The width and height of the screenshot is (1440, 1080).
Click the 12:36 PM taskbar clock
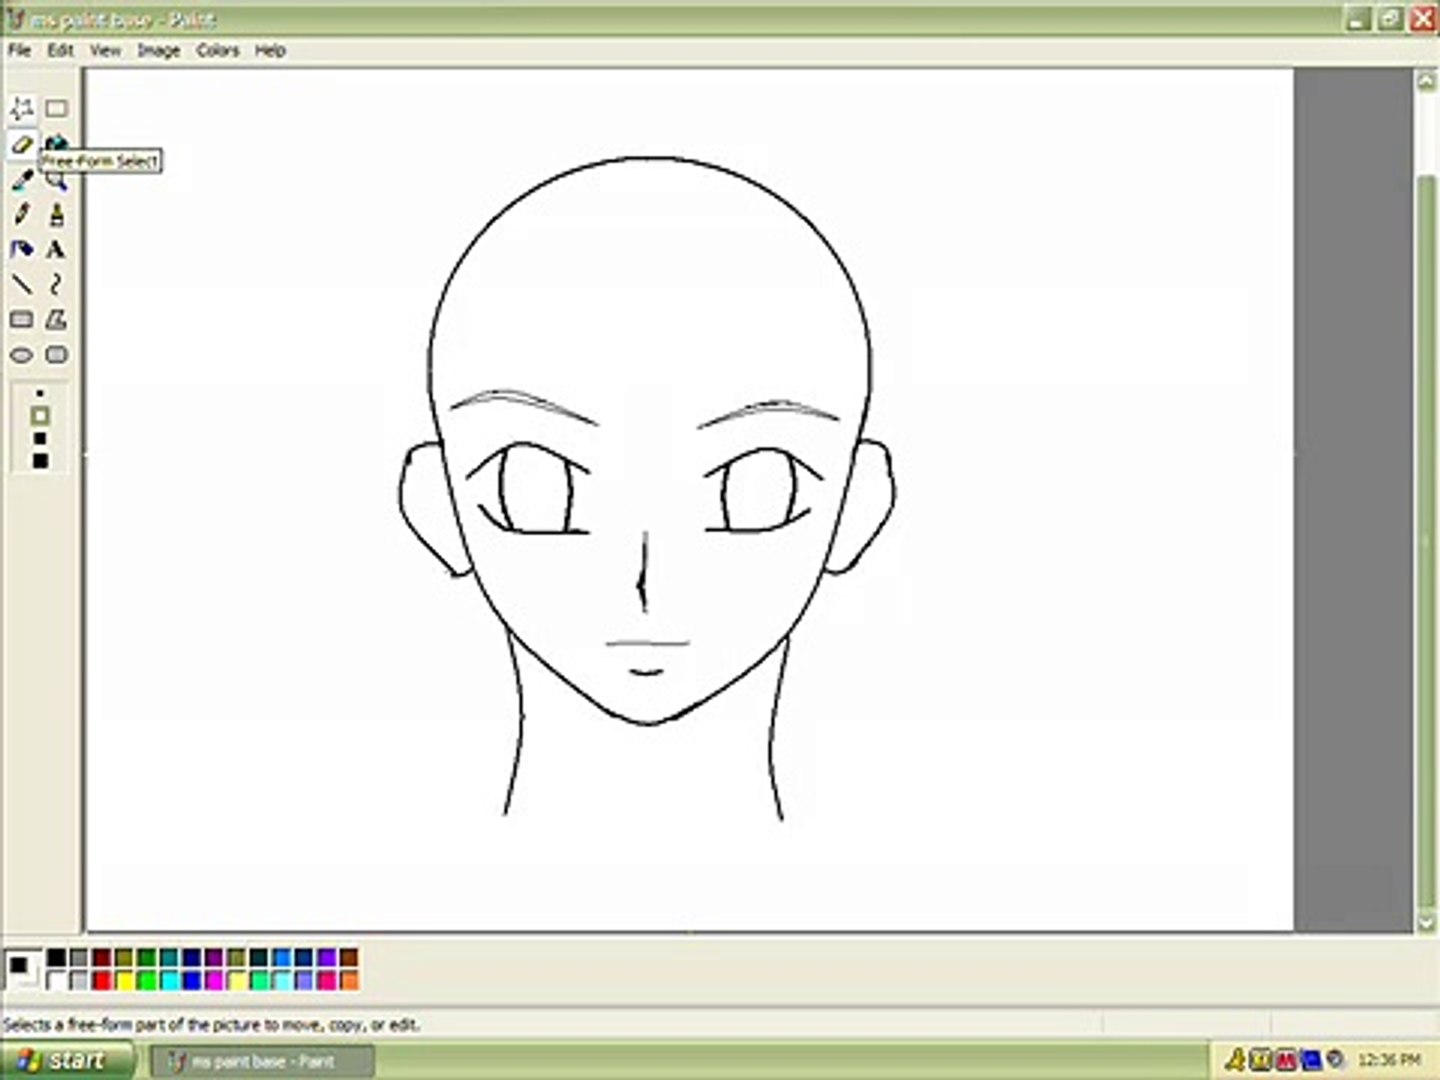(1389, 1060)
